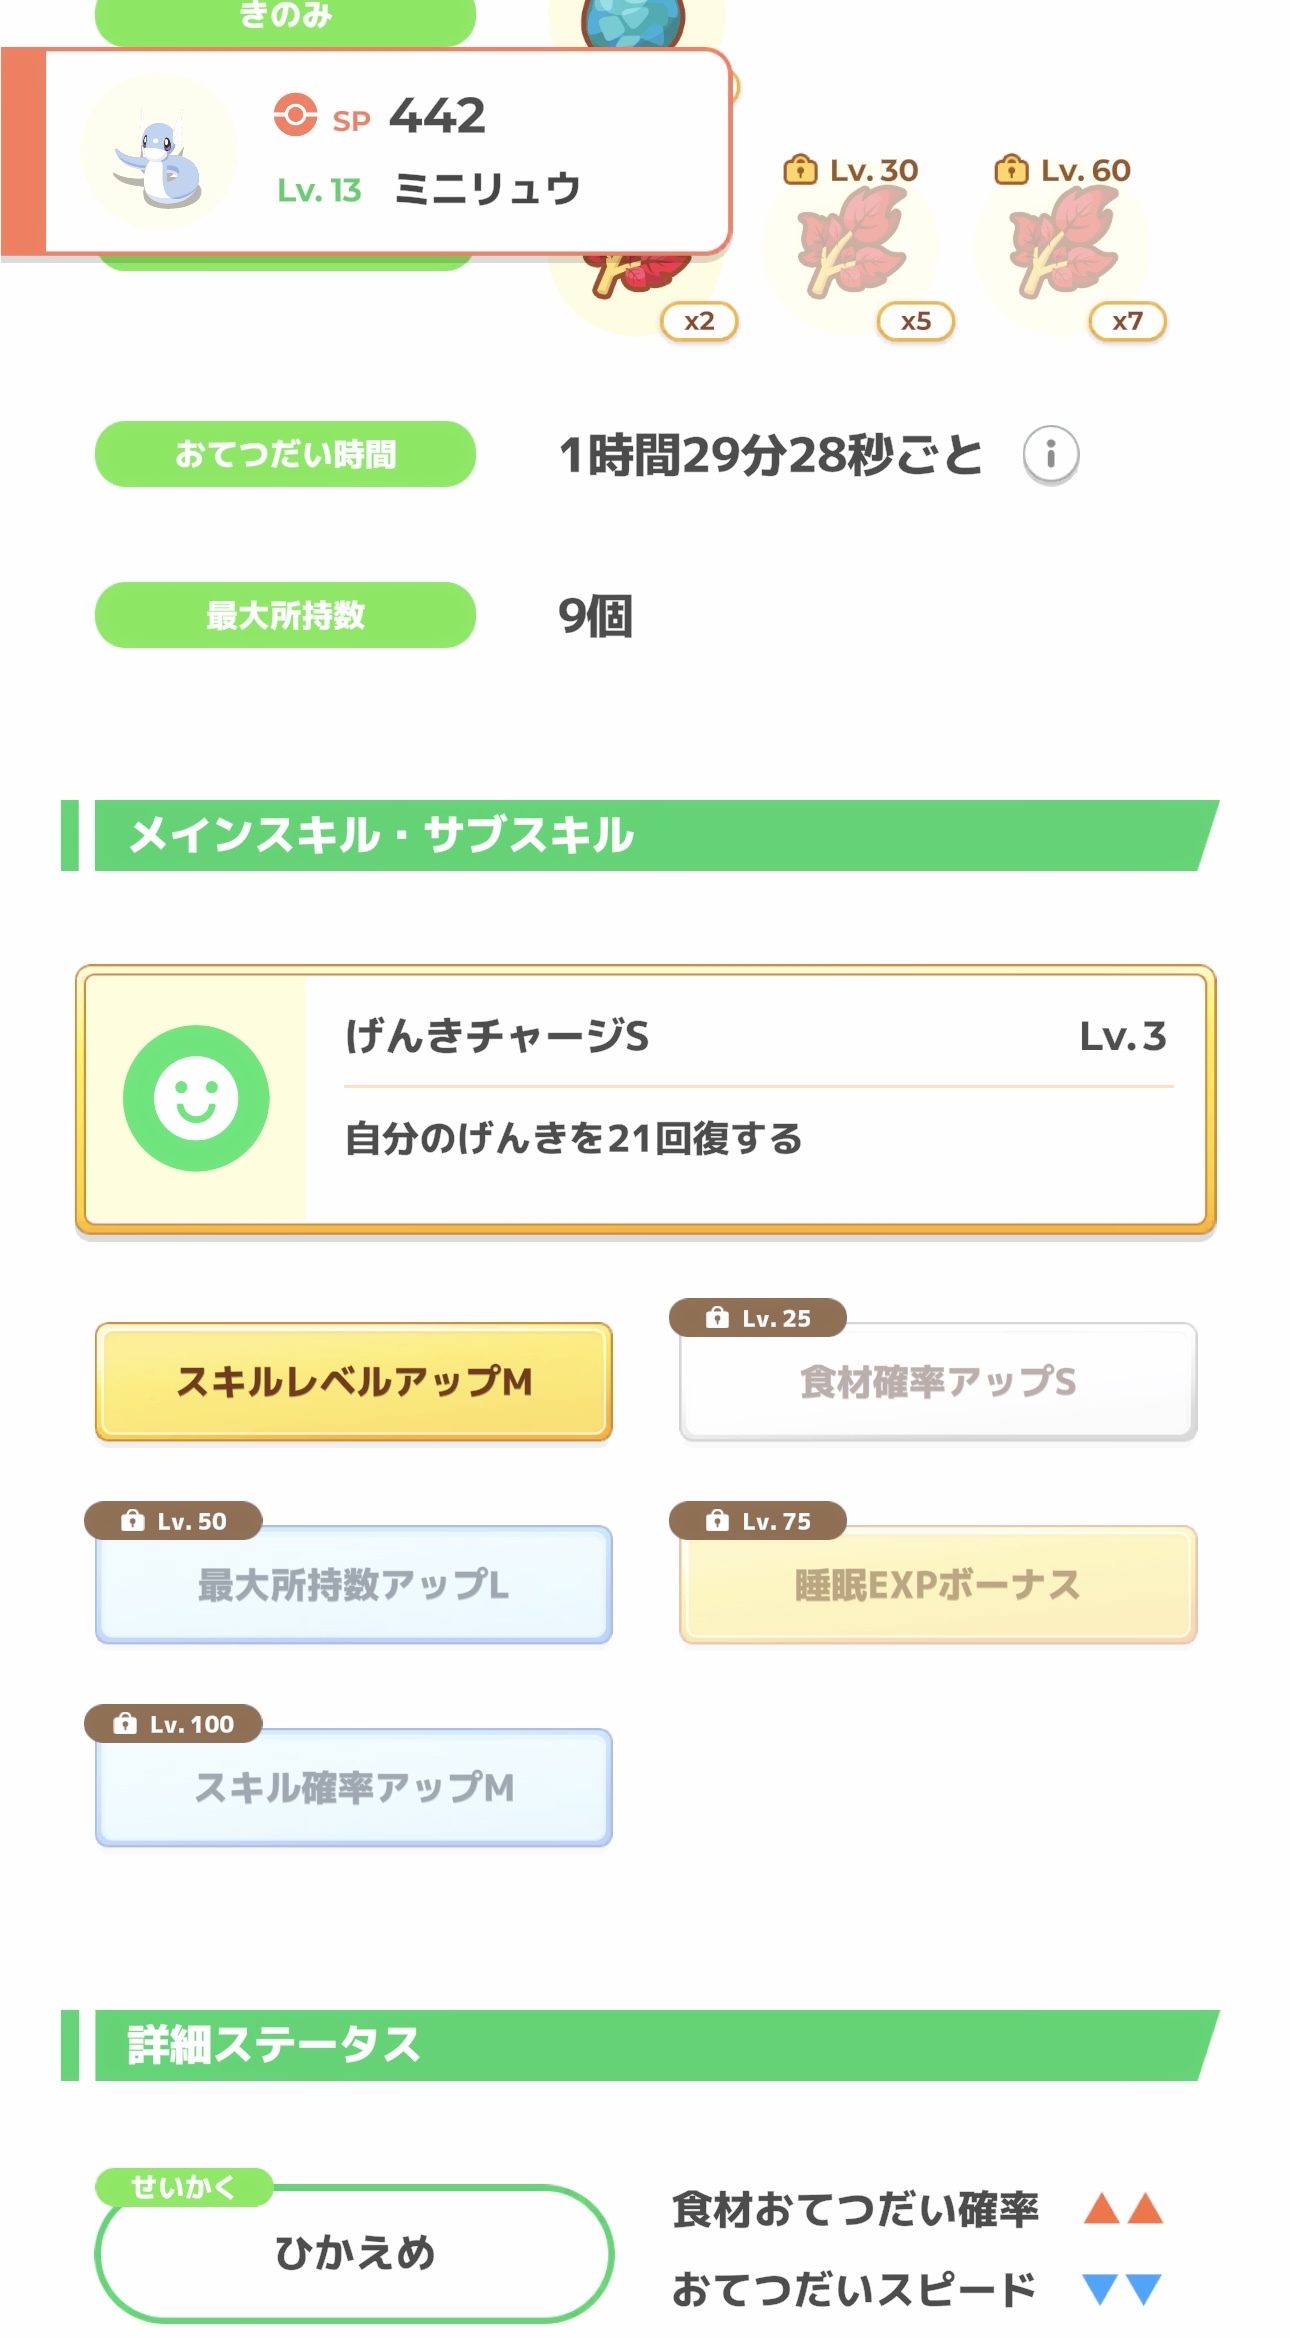The width and height of the screenshot is (1290, 2338).
Task: Tap the red up arrows for ingredient rate
Action: 1123,2208
